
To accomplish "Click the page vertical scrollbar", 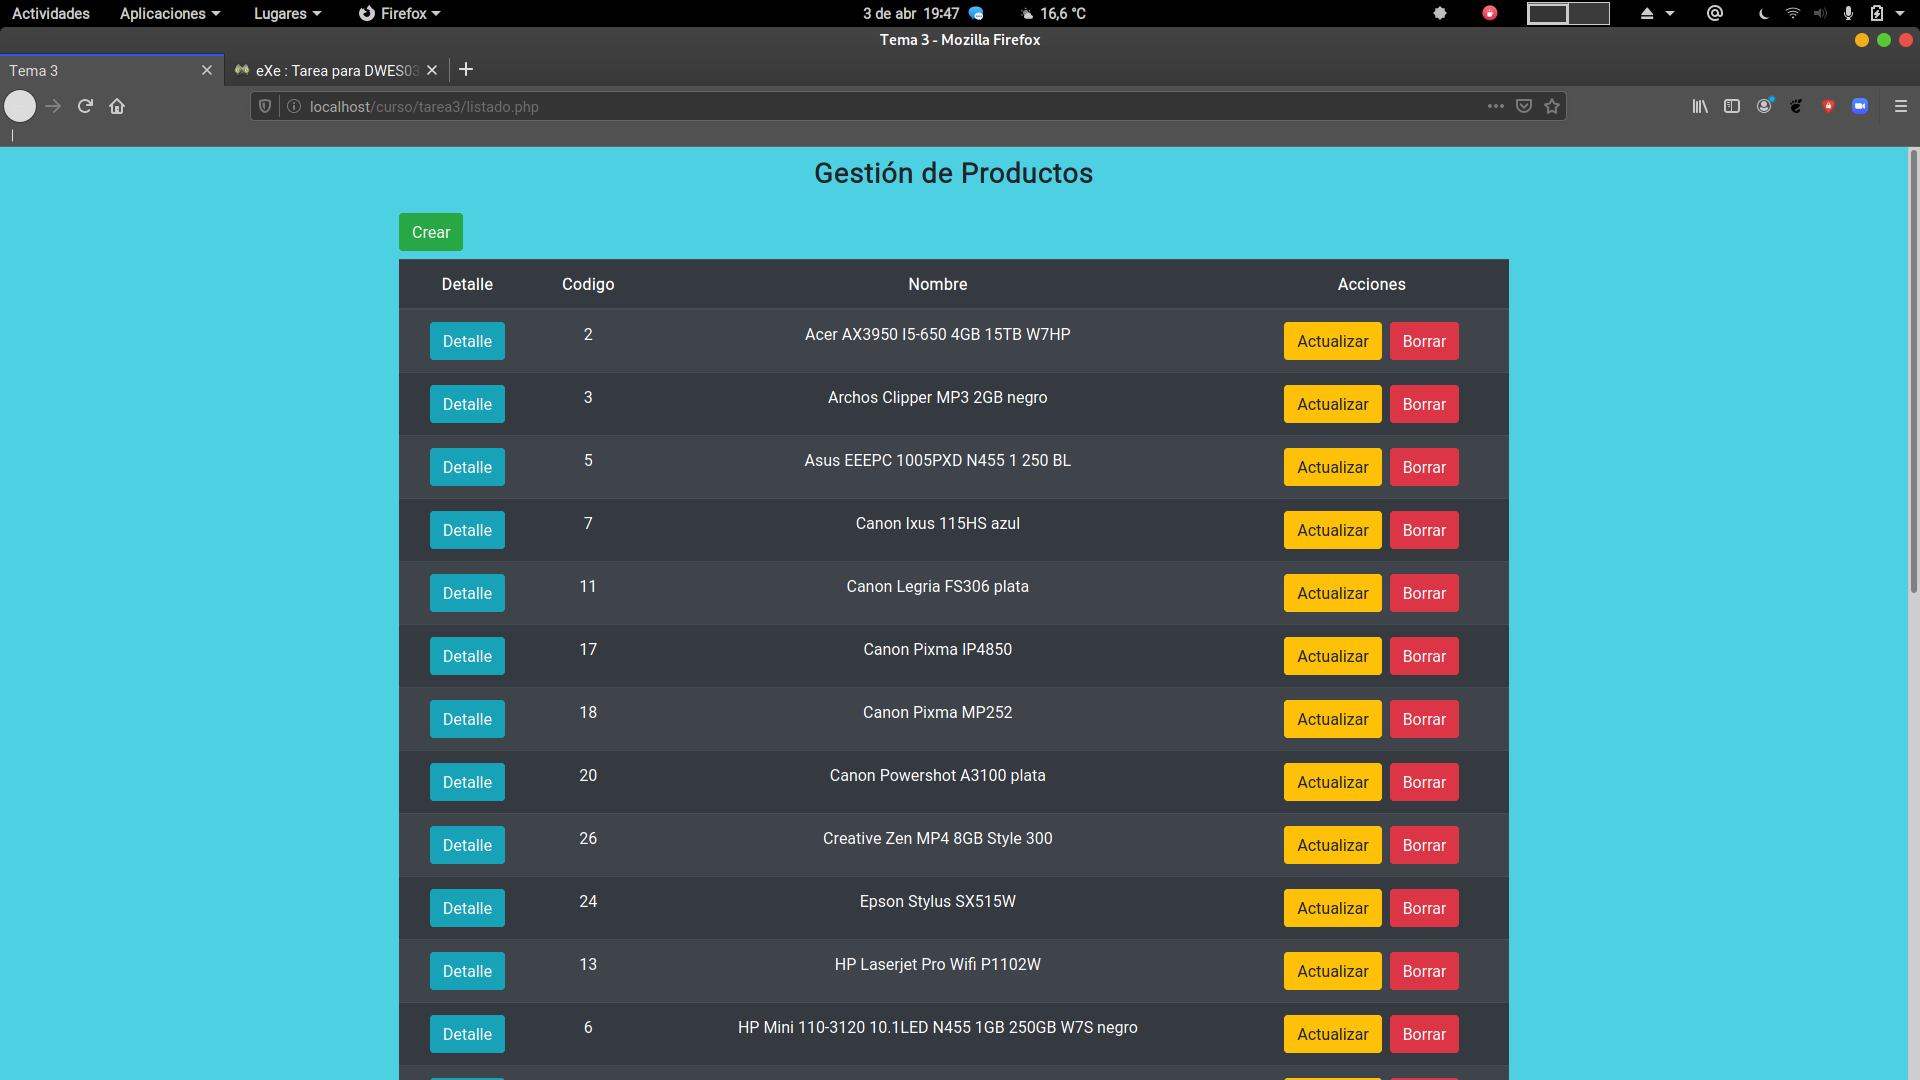I will (x=1913, y=372).
